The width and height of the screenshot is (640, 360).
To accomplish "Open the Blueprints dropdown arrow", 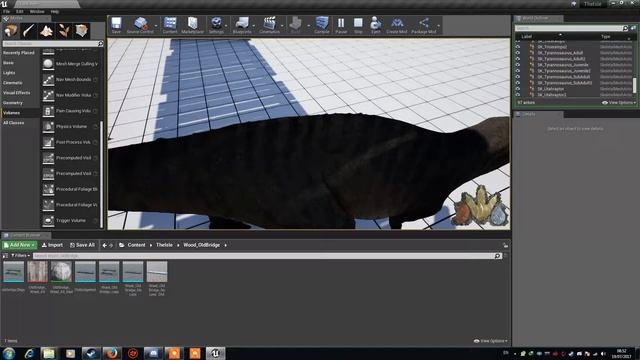I will (x=254, y=26).
